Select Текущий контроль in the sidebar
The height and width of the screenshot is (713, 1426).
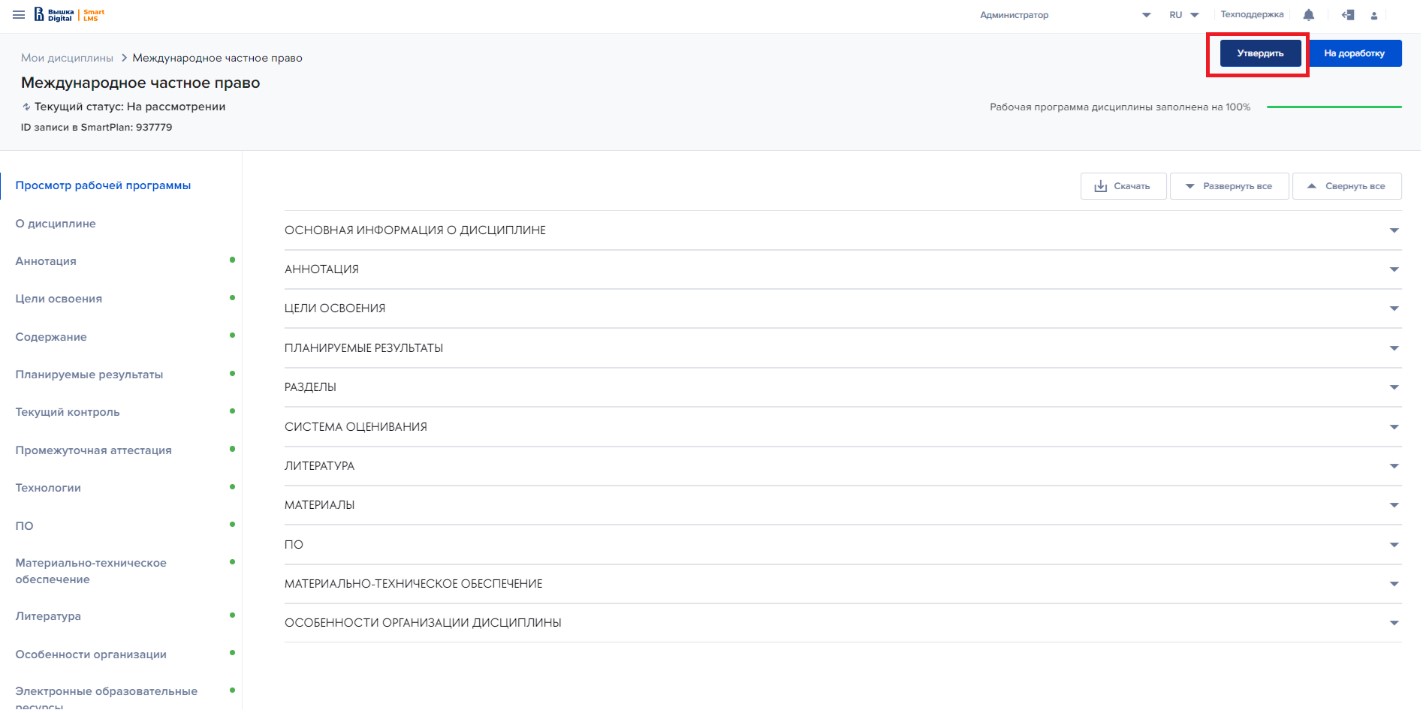(67, 412)
